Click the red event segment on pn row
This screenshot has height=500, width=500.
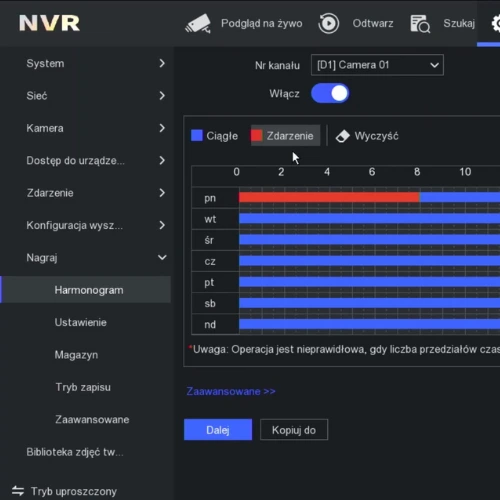click(x=329, y=197)
